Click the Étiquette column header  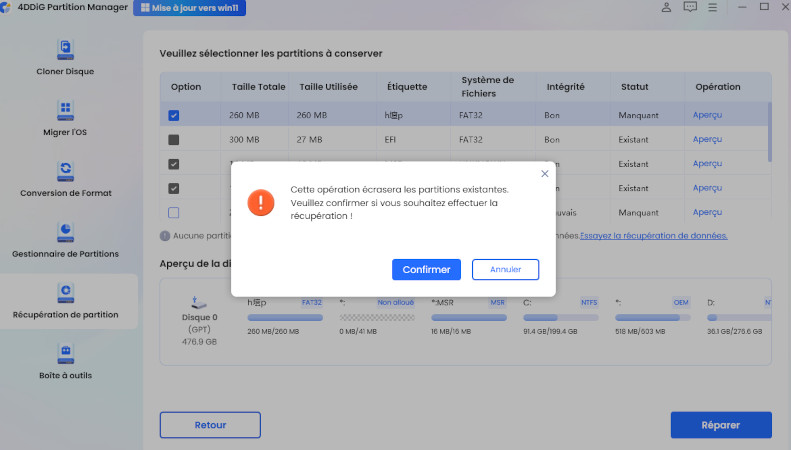click(407, 87)
